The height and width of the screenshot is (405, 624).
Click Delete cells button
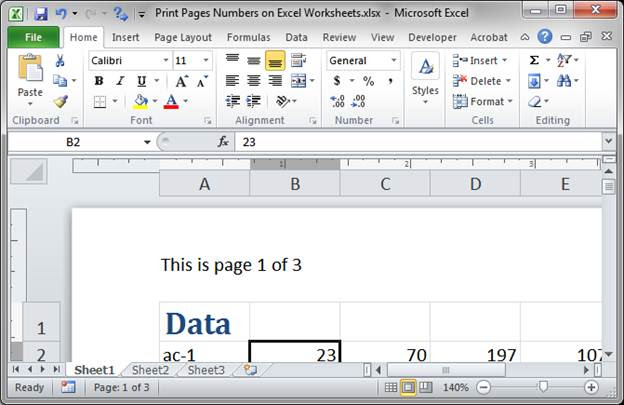(482, 81)
